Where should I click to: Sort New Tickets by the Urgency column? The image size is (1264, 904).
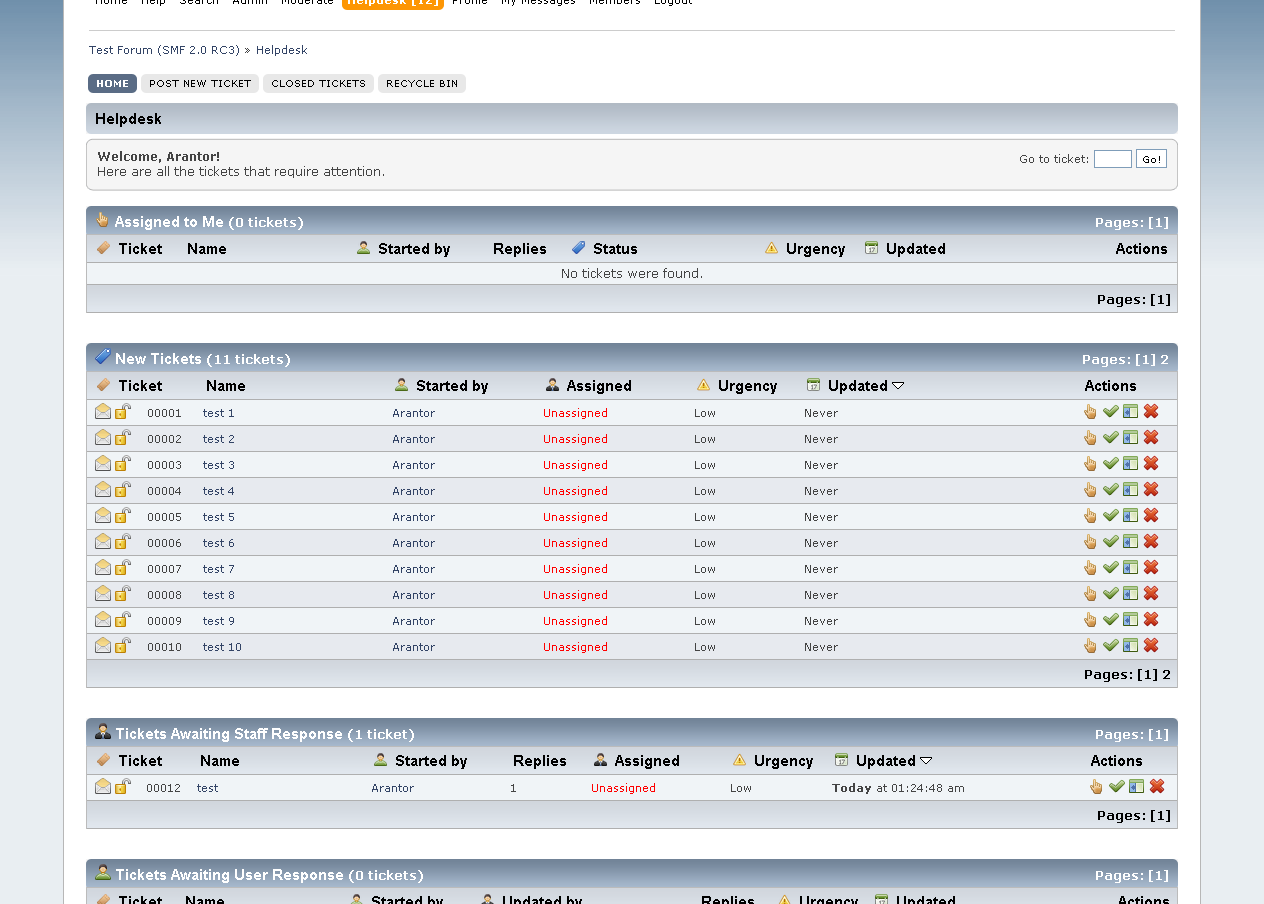point(747,386)
